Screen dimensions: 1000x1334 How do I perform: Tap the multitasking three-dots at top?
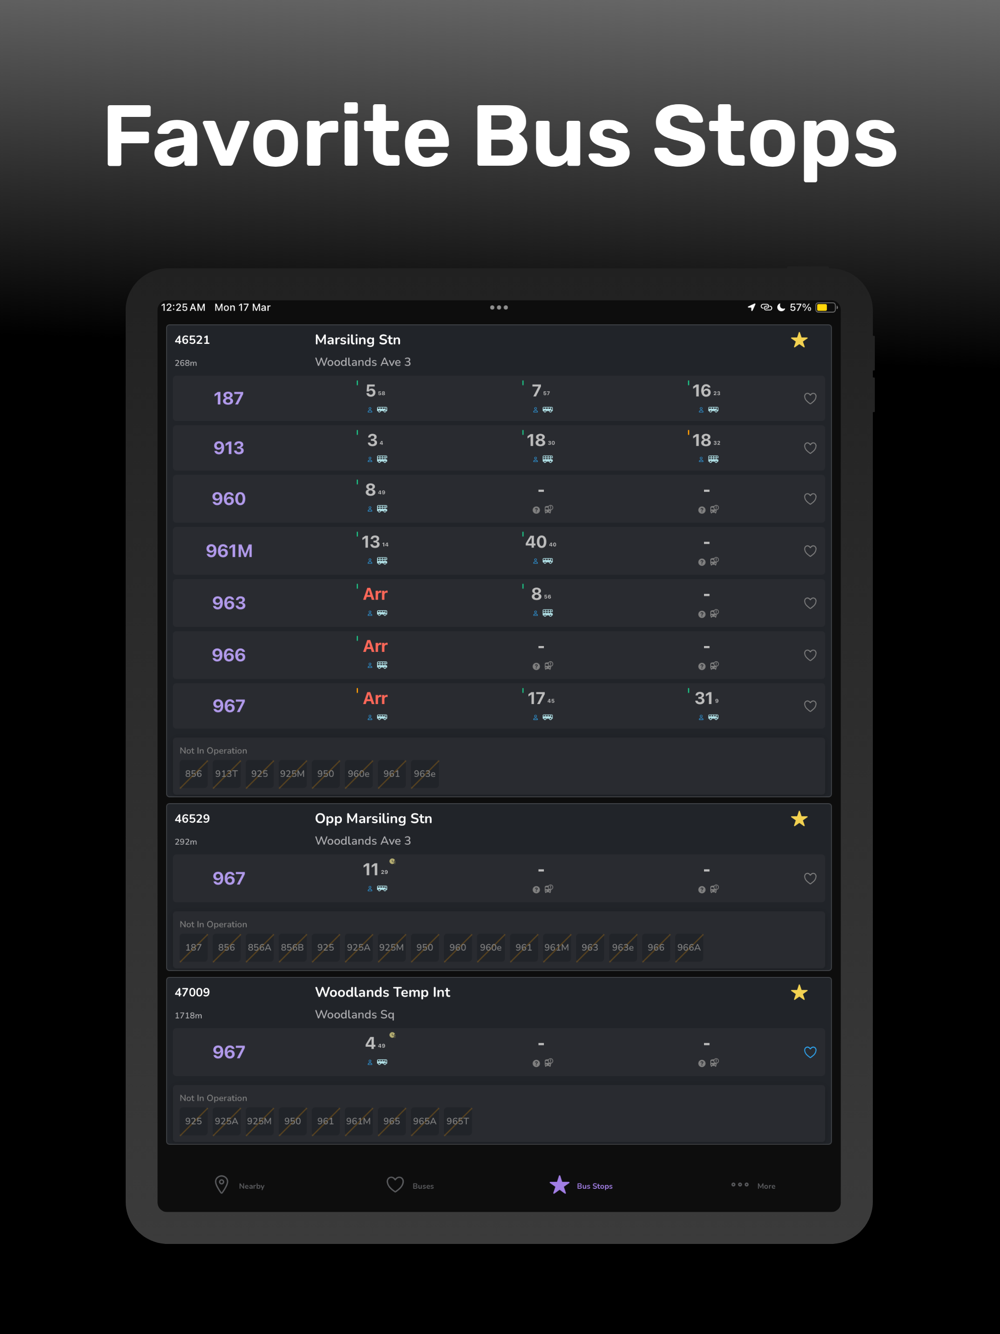point(499,308)
